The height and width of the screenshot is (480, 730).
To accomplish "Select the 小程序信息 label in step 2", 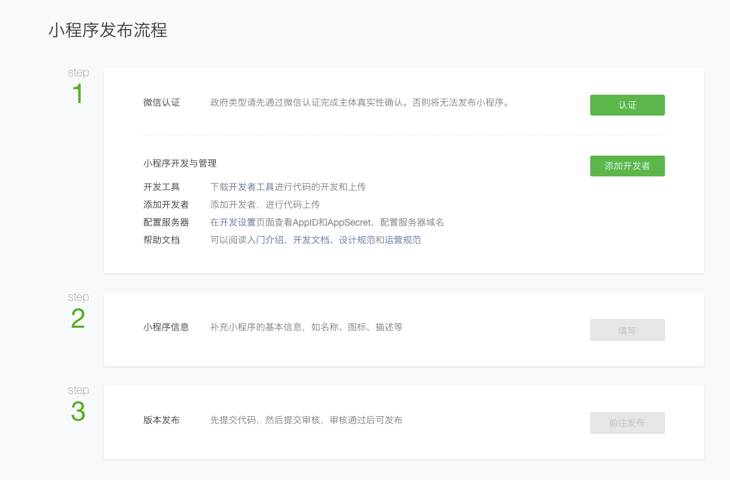I will tap(166, 327).
